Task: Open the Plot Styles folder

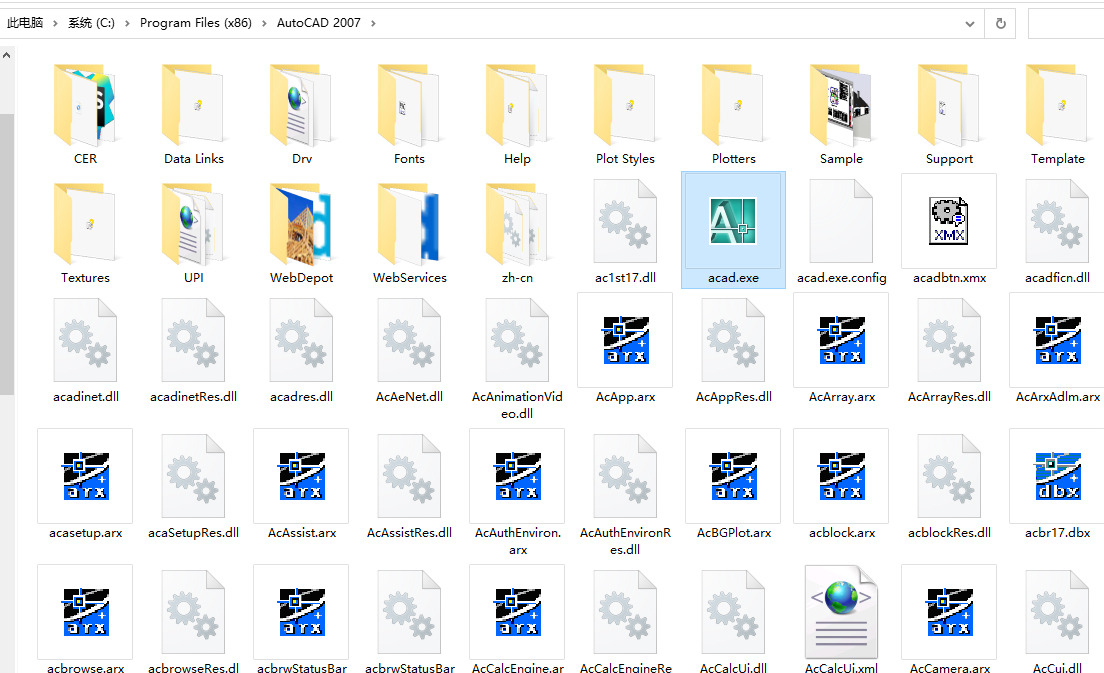Action: pos(625,106)
